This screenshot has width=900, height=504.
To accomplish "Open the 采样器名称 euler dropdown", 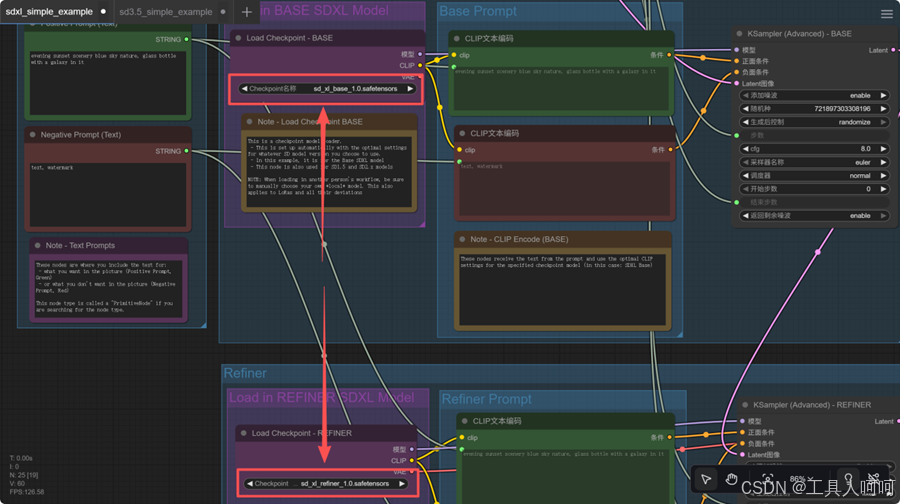I will (x=814, y=162).
